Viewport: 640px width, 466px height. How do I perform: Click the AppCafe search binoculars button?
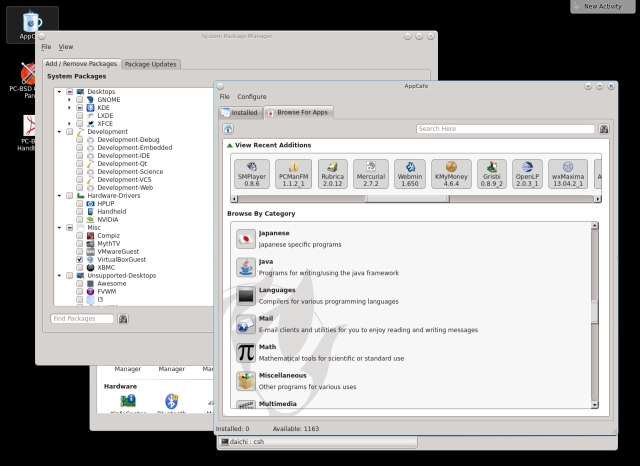(604, 129)
